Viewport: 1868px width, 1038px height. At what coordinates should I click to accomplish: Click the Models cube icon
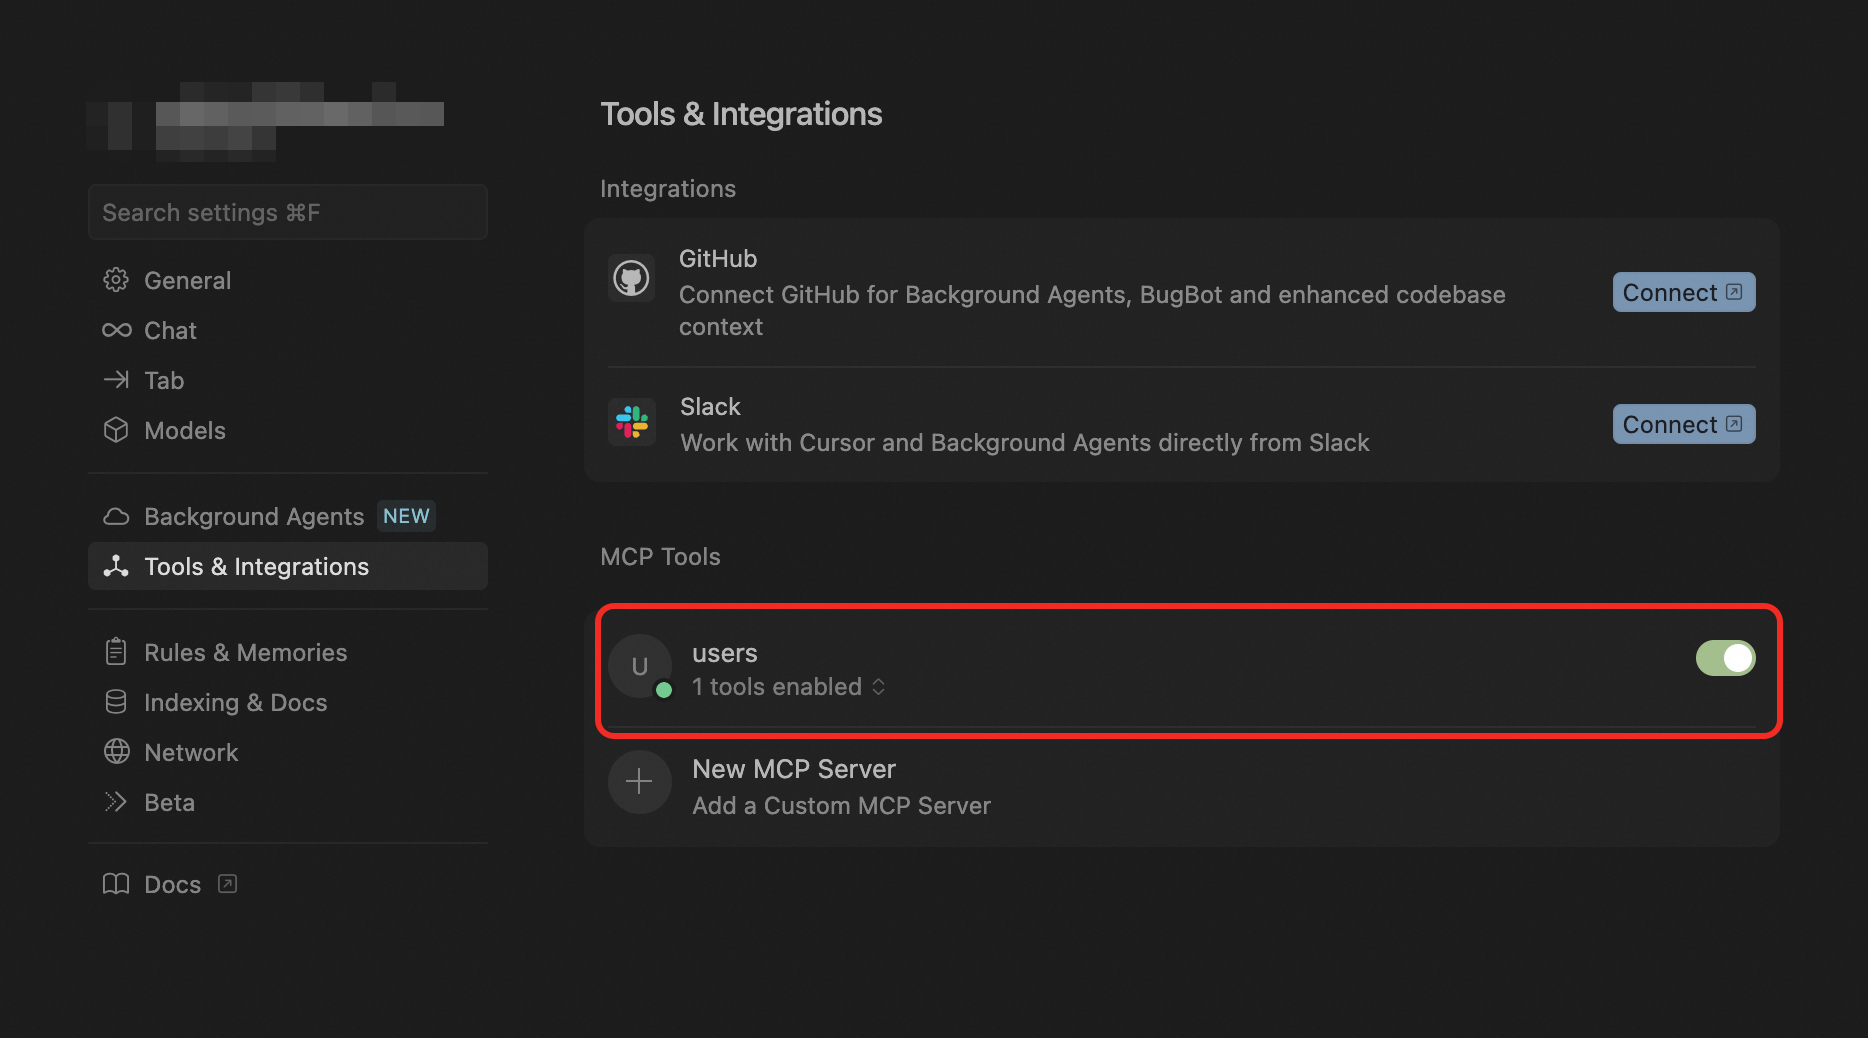116,430
